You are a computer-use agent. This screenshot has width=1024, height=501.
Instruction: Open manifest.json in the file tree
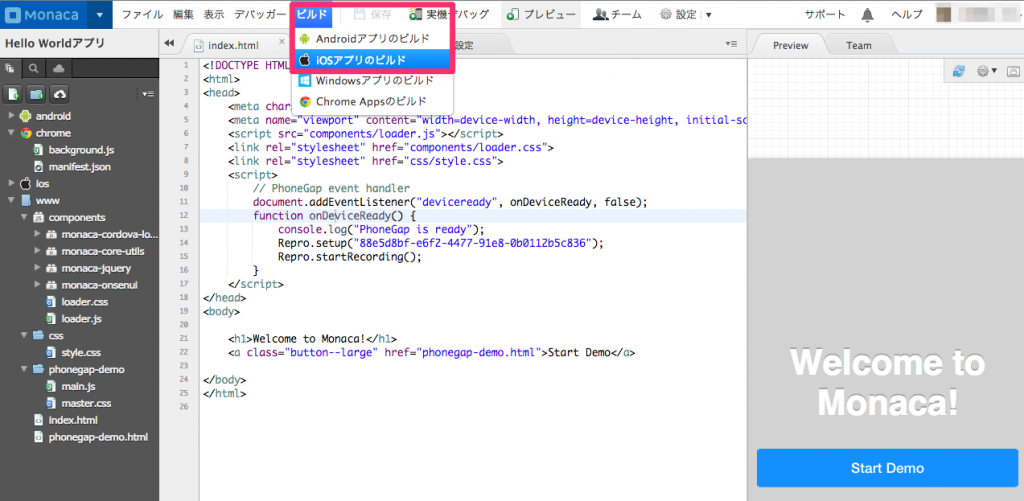point(79,167)
